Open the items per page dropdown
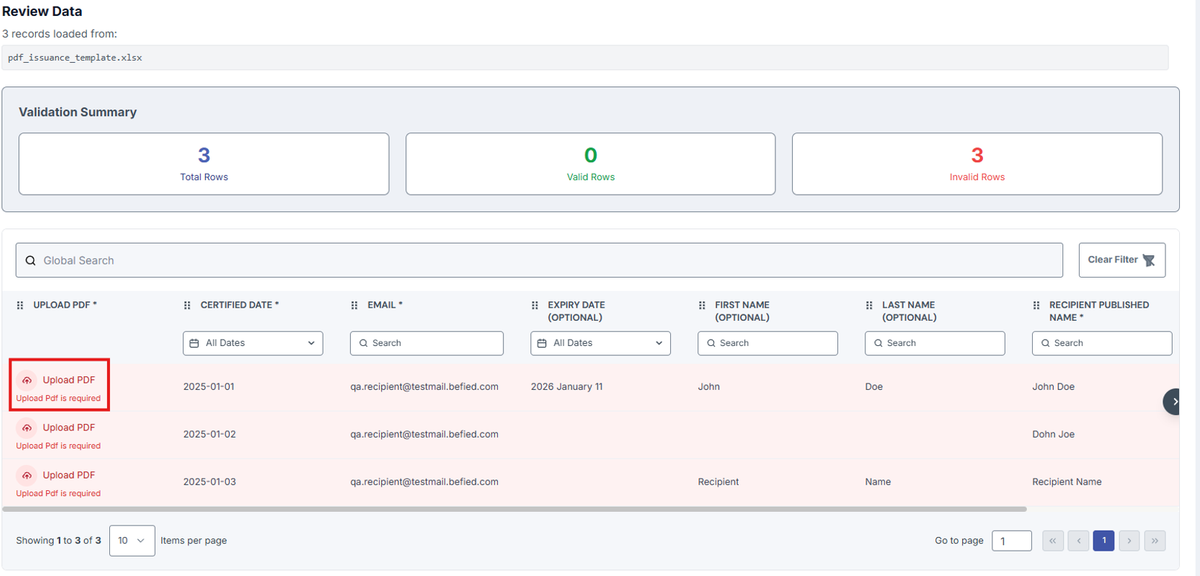 pos(132,540)
